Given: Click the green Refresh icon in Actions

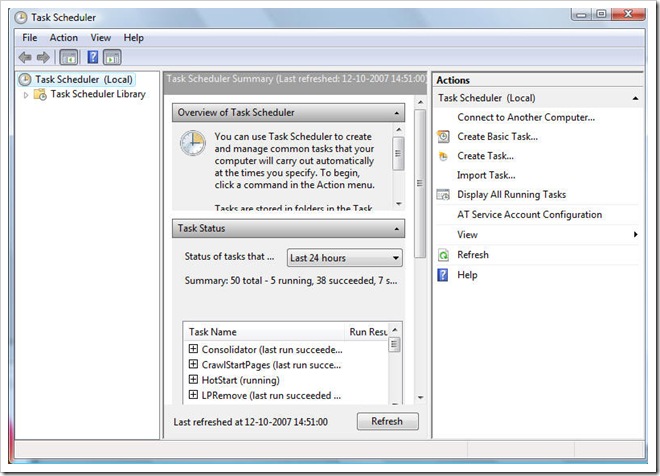Looking at the screenshot, I should click(443, 255).
